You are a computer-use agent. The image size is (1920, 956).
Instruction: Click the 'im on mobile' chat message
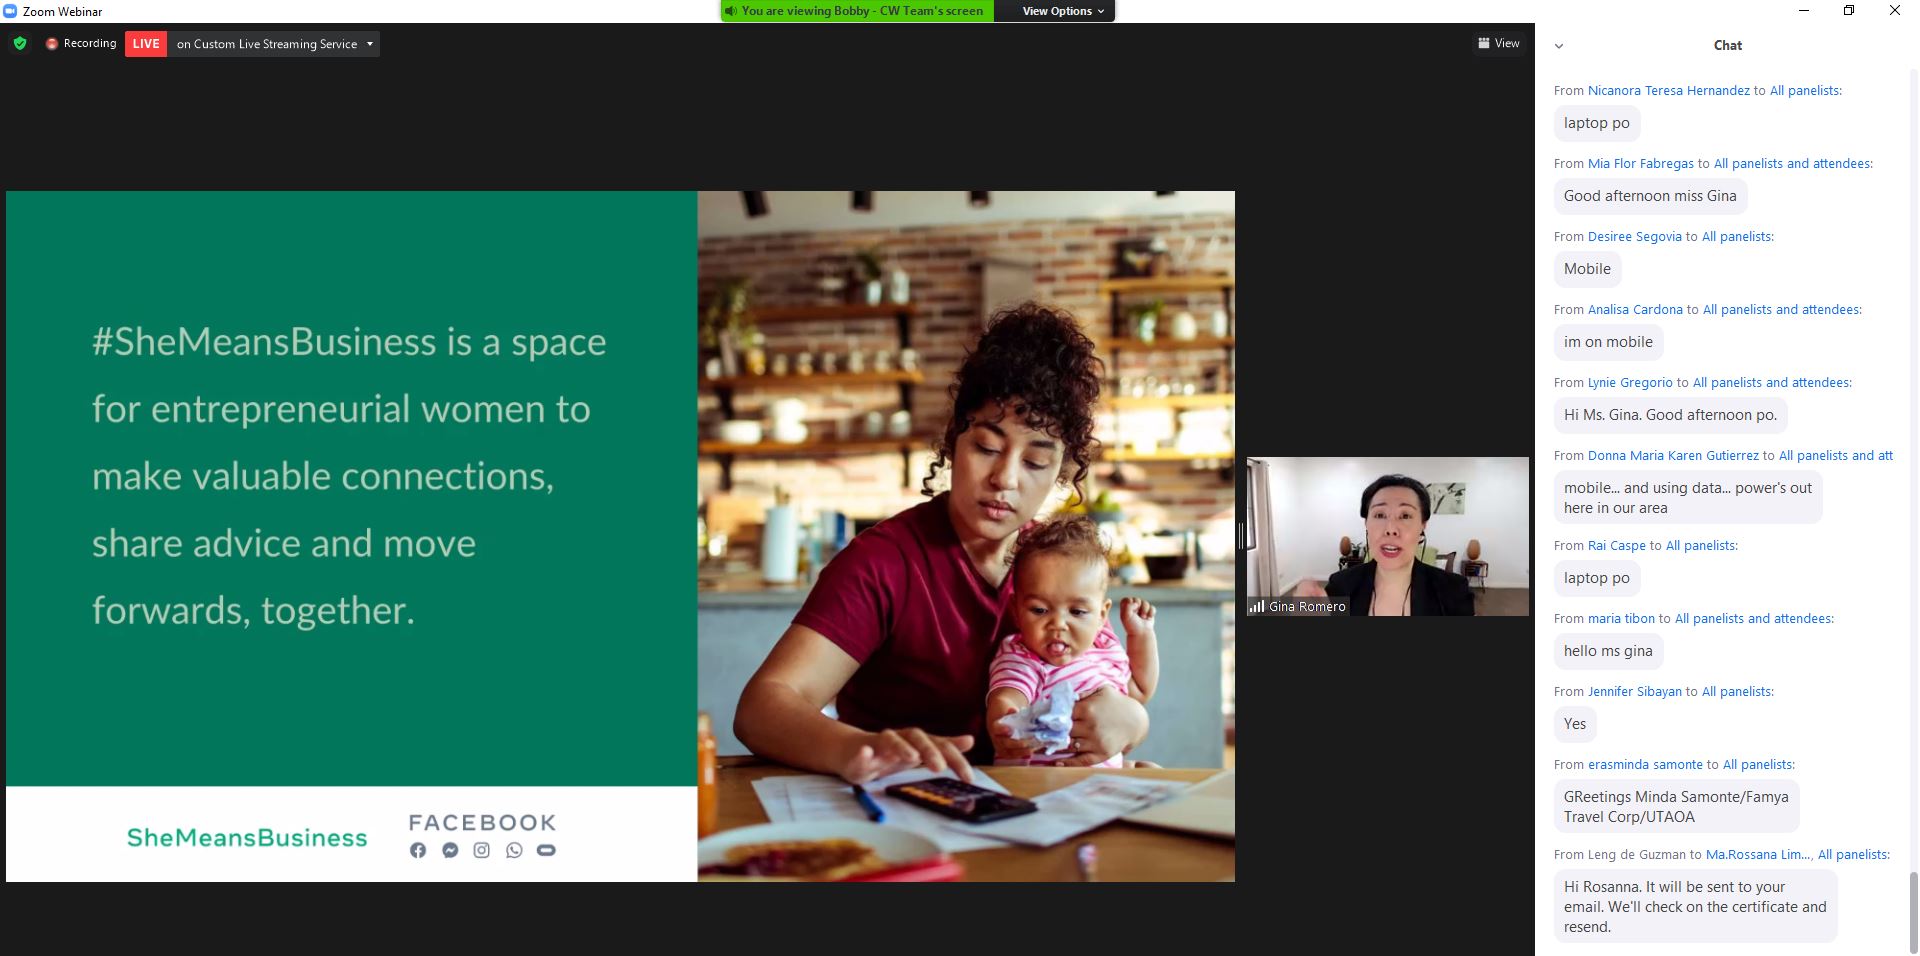[1608, 342]
